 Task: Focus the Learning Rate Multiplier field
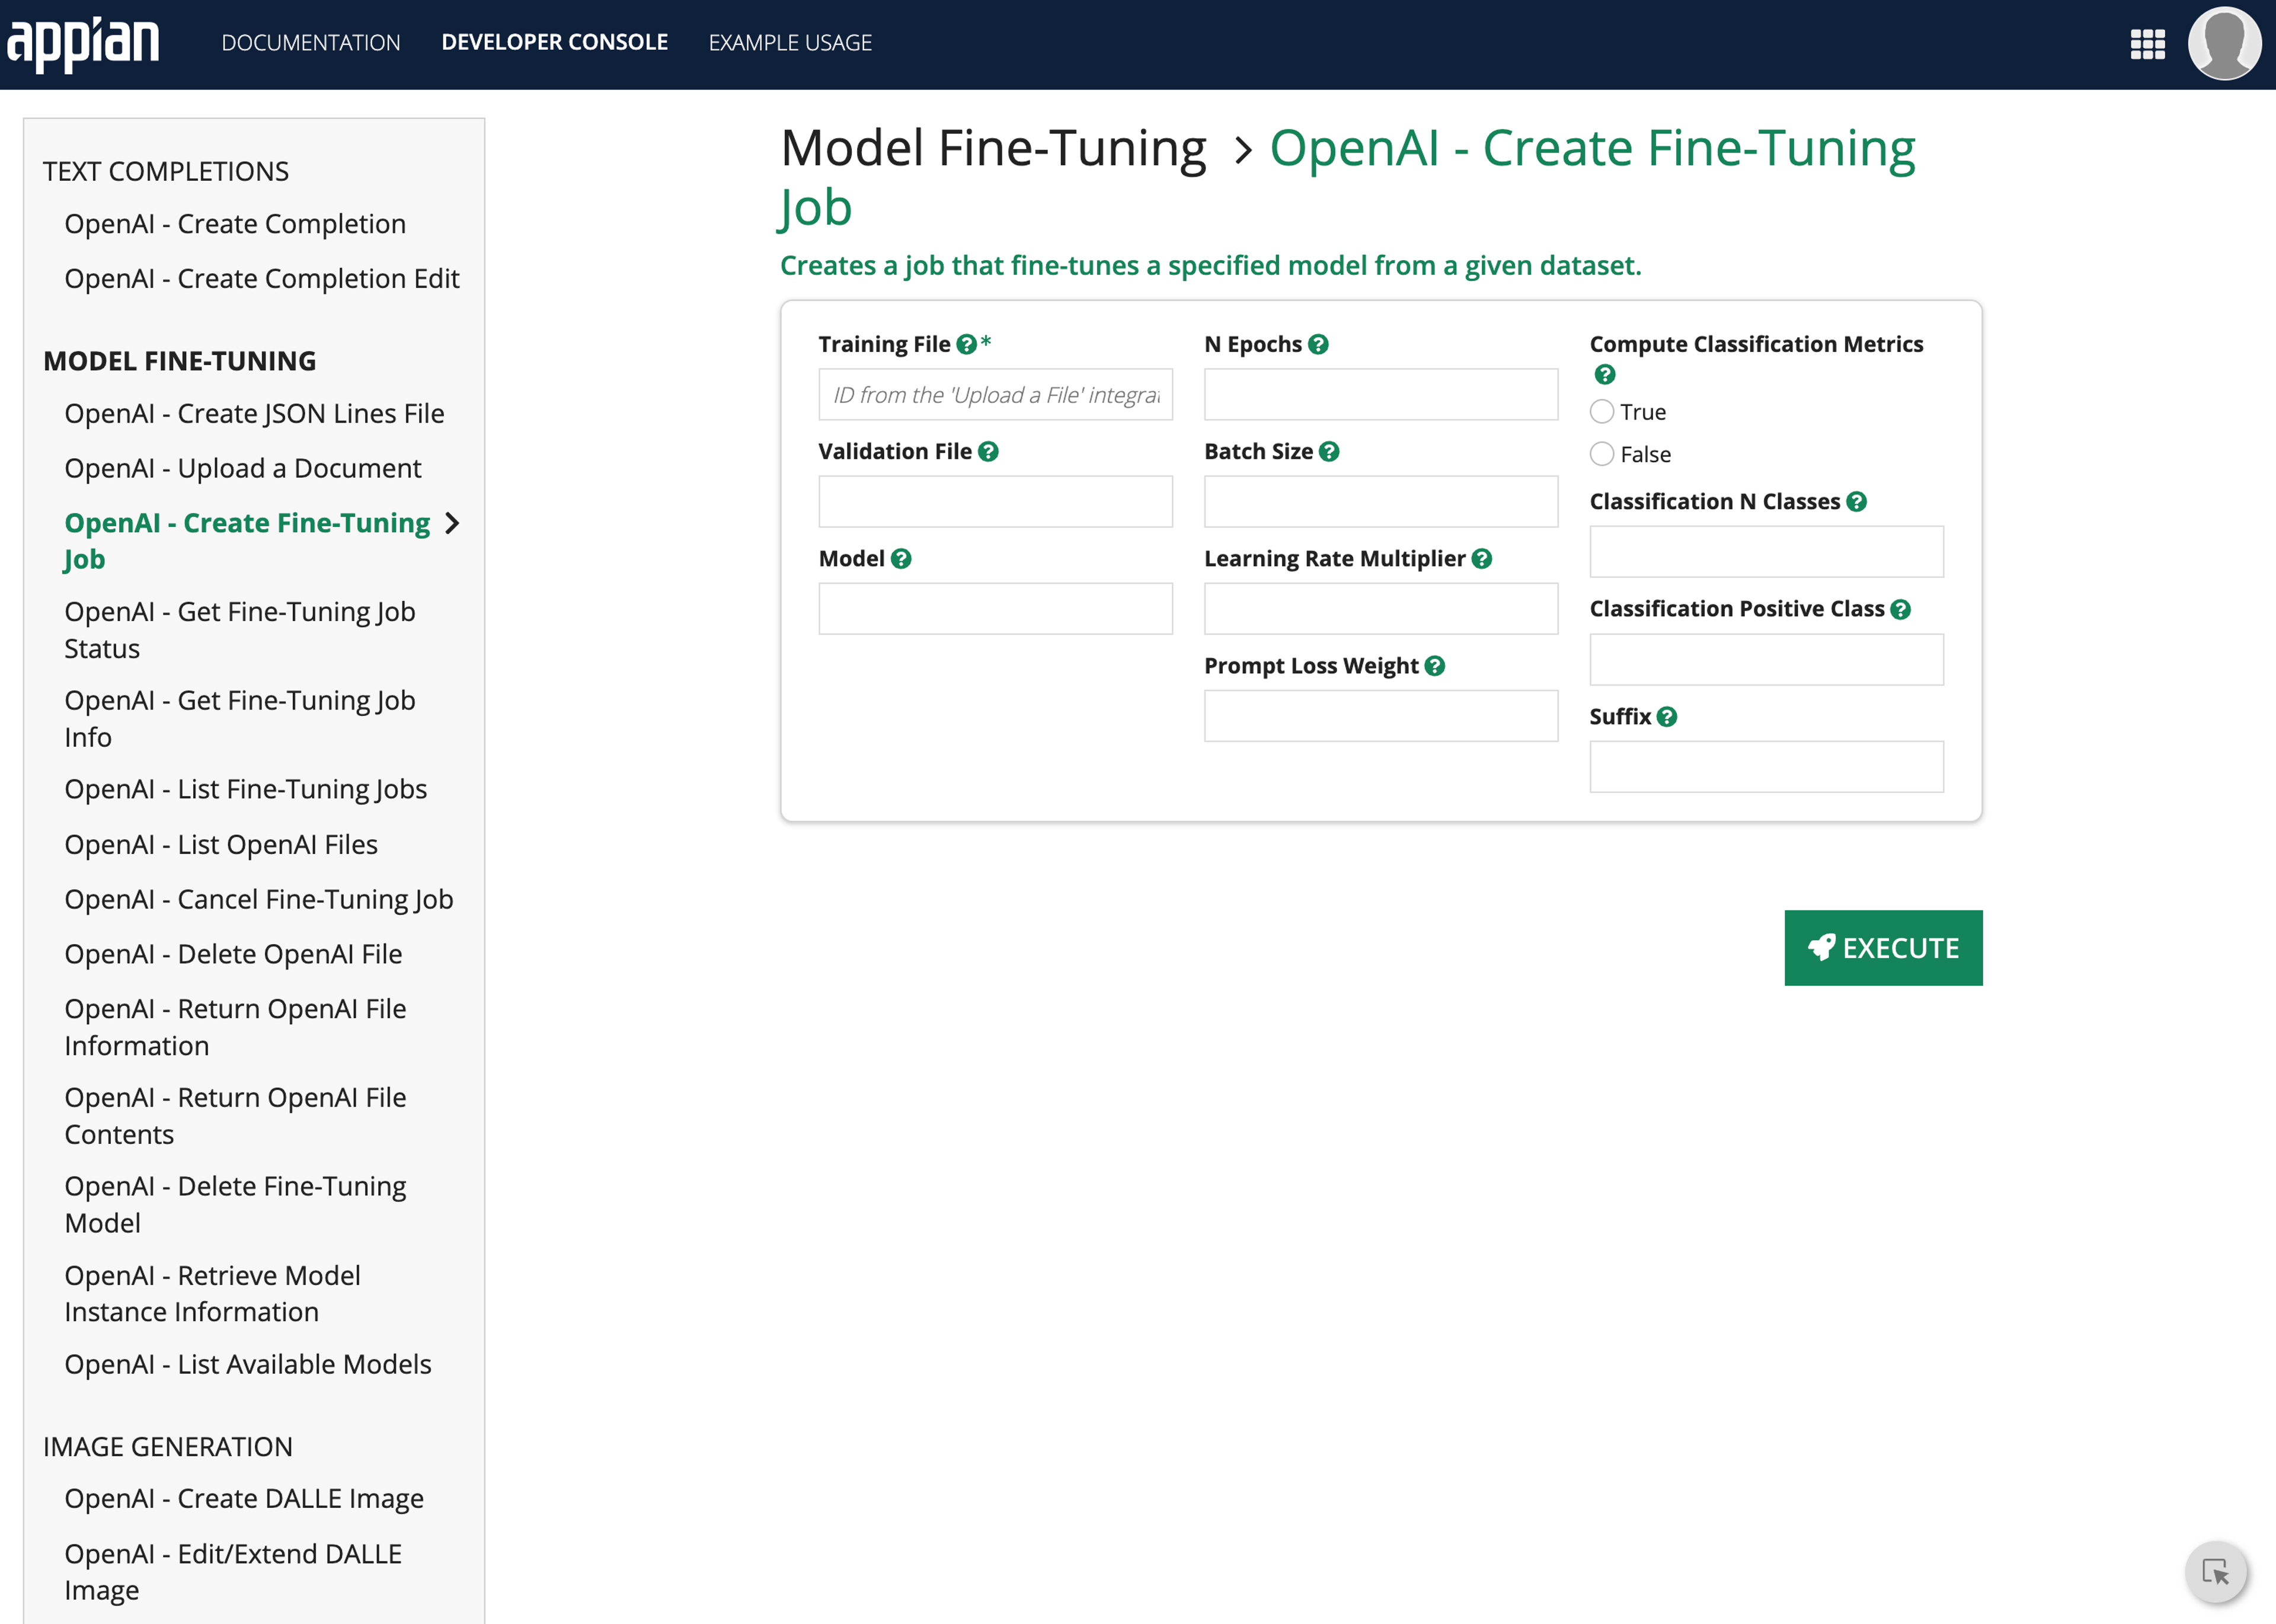point(1381,609)
